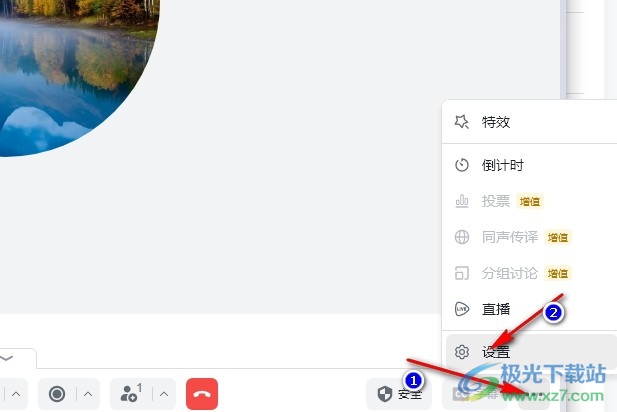Viewport: 617px width, 412px height.
Task: Click the 设置 gear icon
Action: (x=462, y=352)
